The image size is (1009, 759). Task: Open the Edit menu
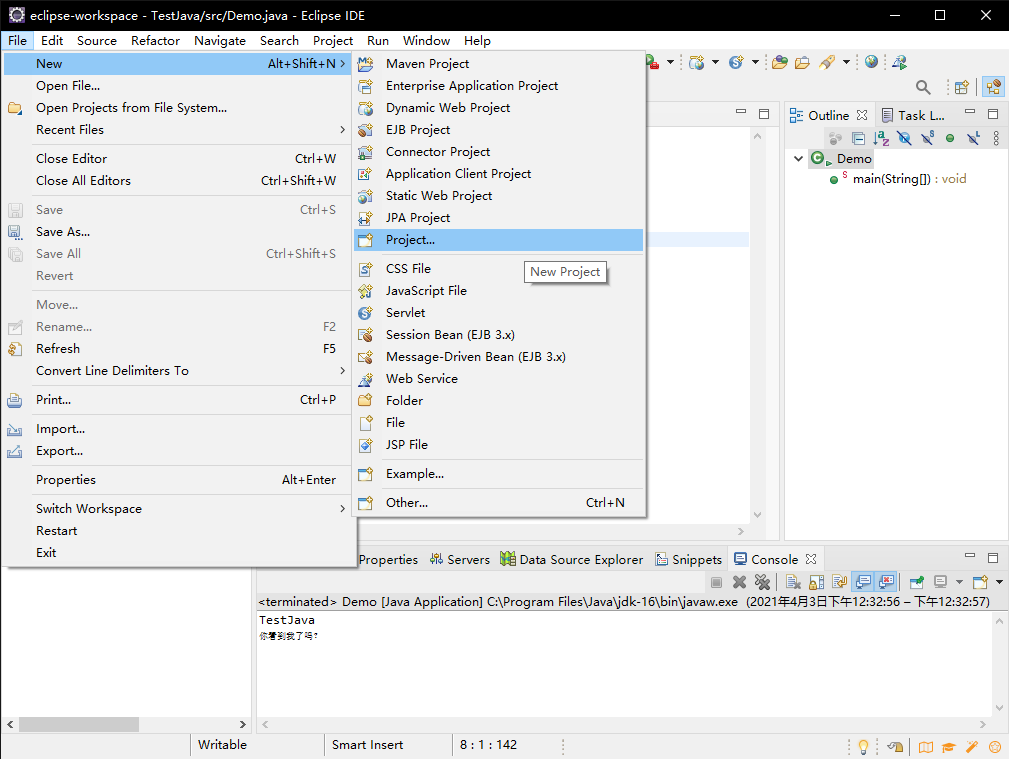point(52,41)
